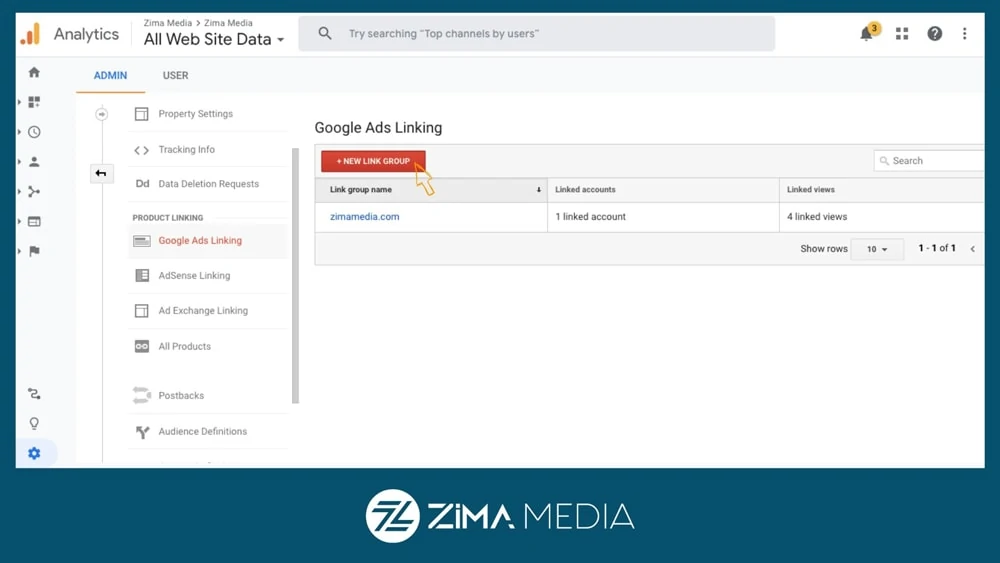Screen dimensions: 1000x563
Task: Open Discover lightbulb icon in sidebar
Action: click(34, 423)
